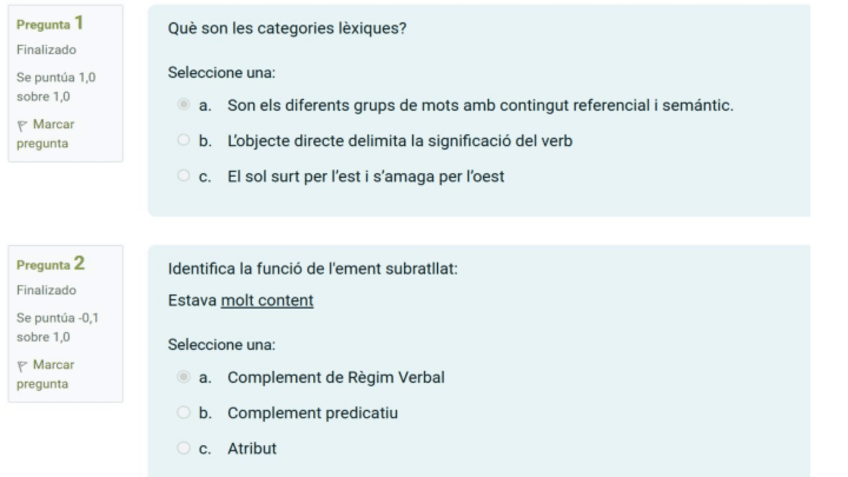Click the flag icon in Pregunta 2 box
848x477 pixels.
(24, 365)
